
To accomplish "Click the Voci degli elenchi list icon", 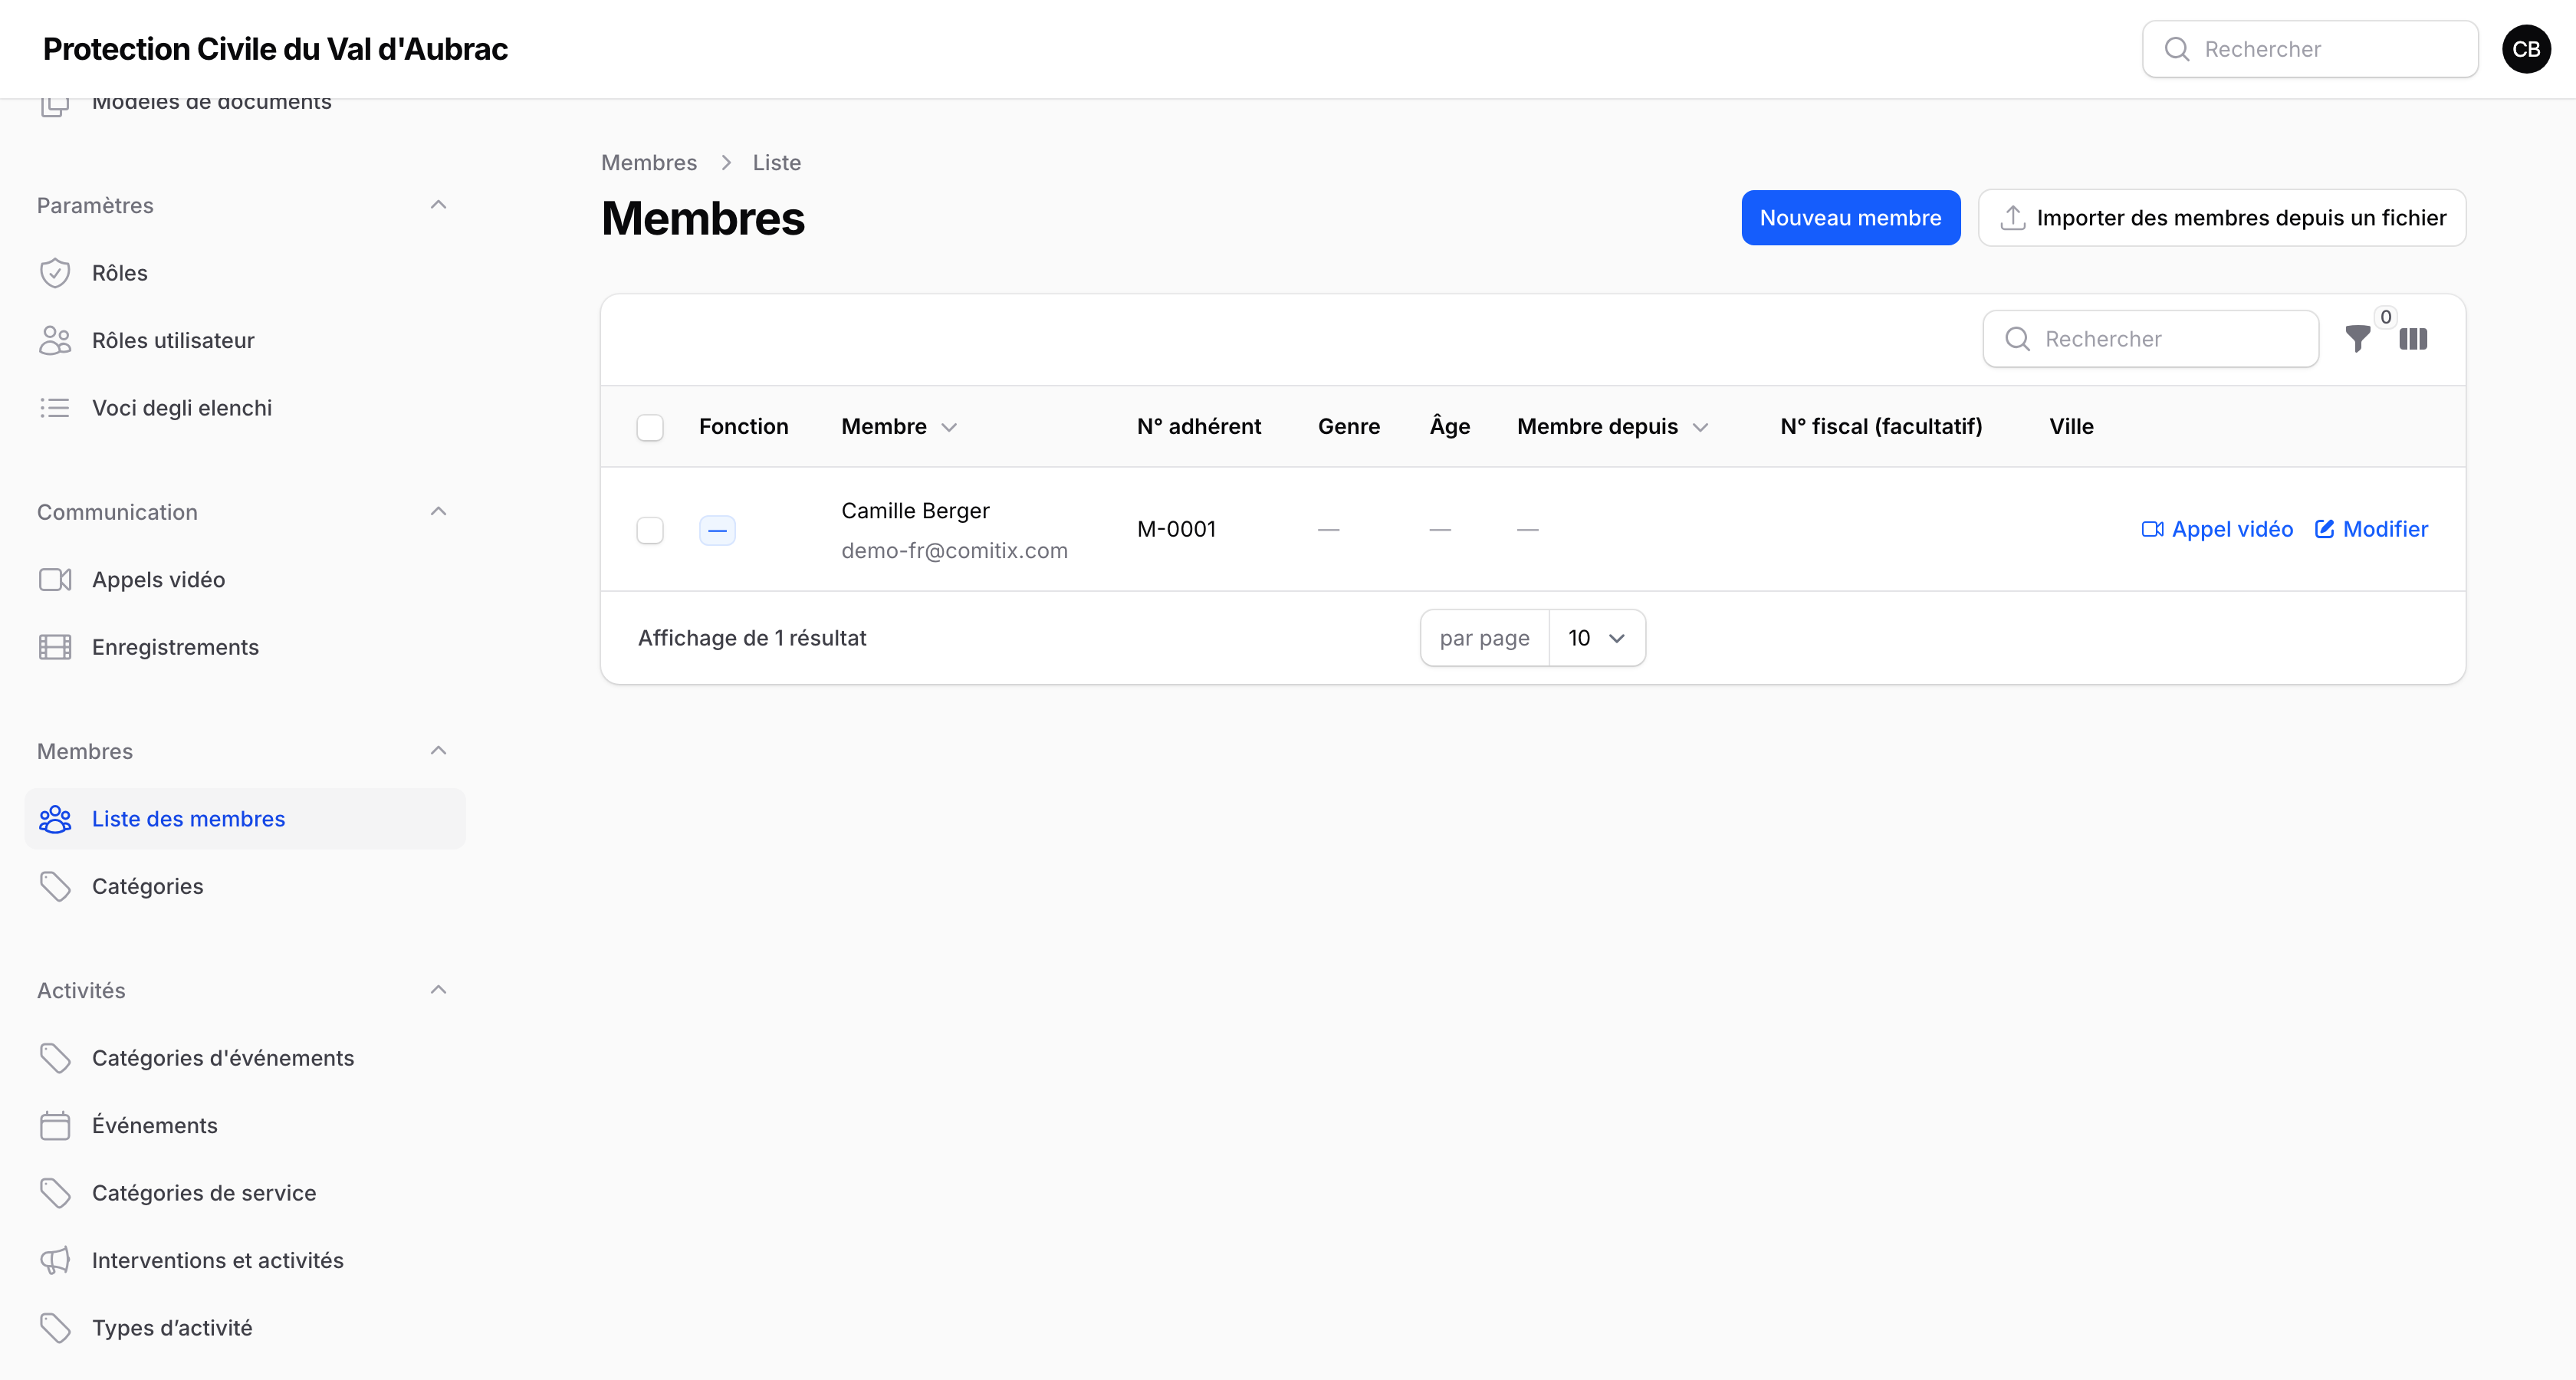I will click(x=55, y=408).
